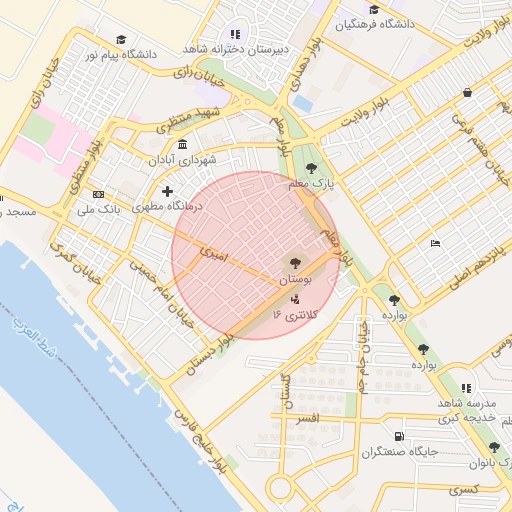The image size is (512, 512).
Task: Click the fuel station icon near Sanatgaran
Action: click(399, 436)
